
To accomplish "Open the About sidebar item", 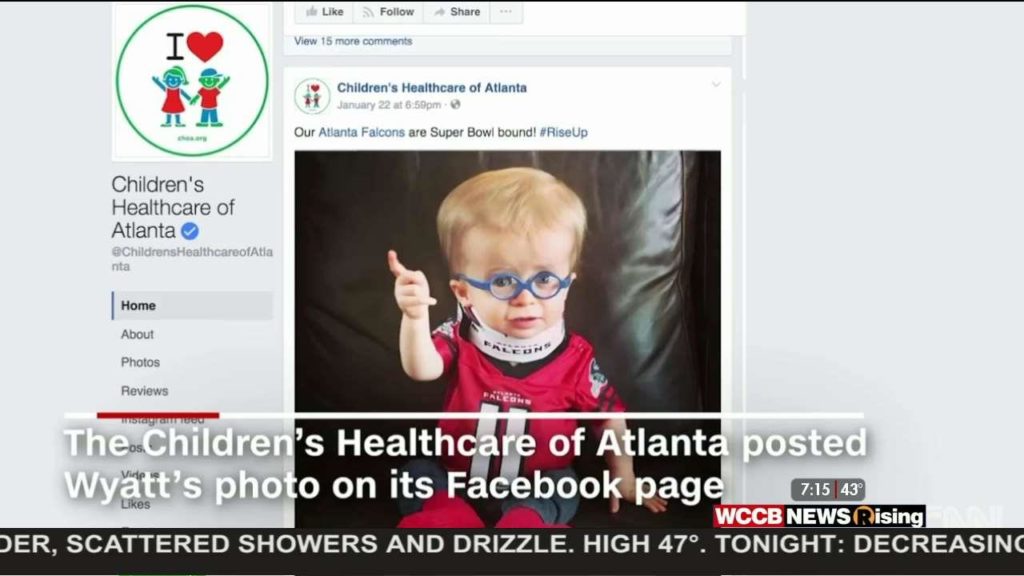I will click(137, 334).
